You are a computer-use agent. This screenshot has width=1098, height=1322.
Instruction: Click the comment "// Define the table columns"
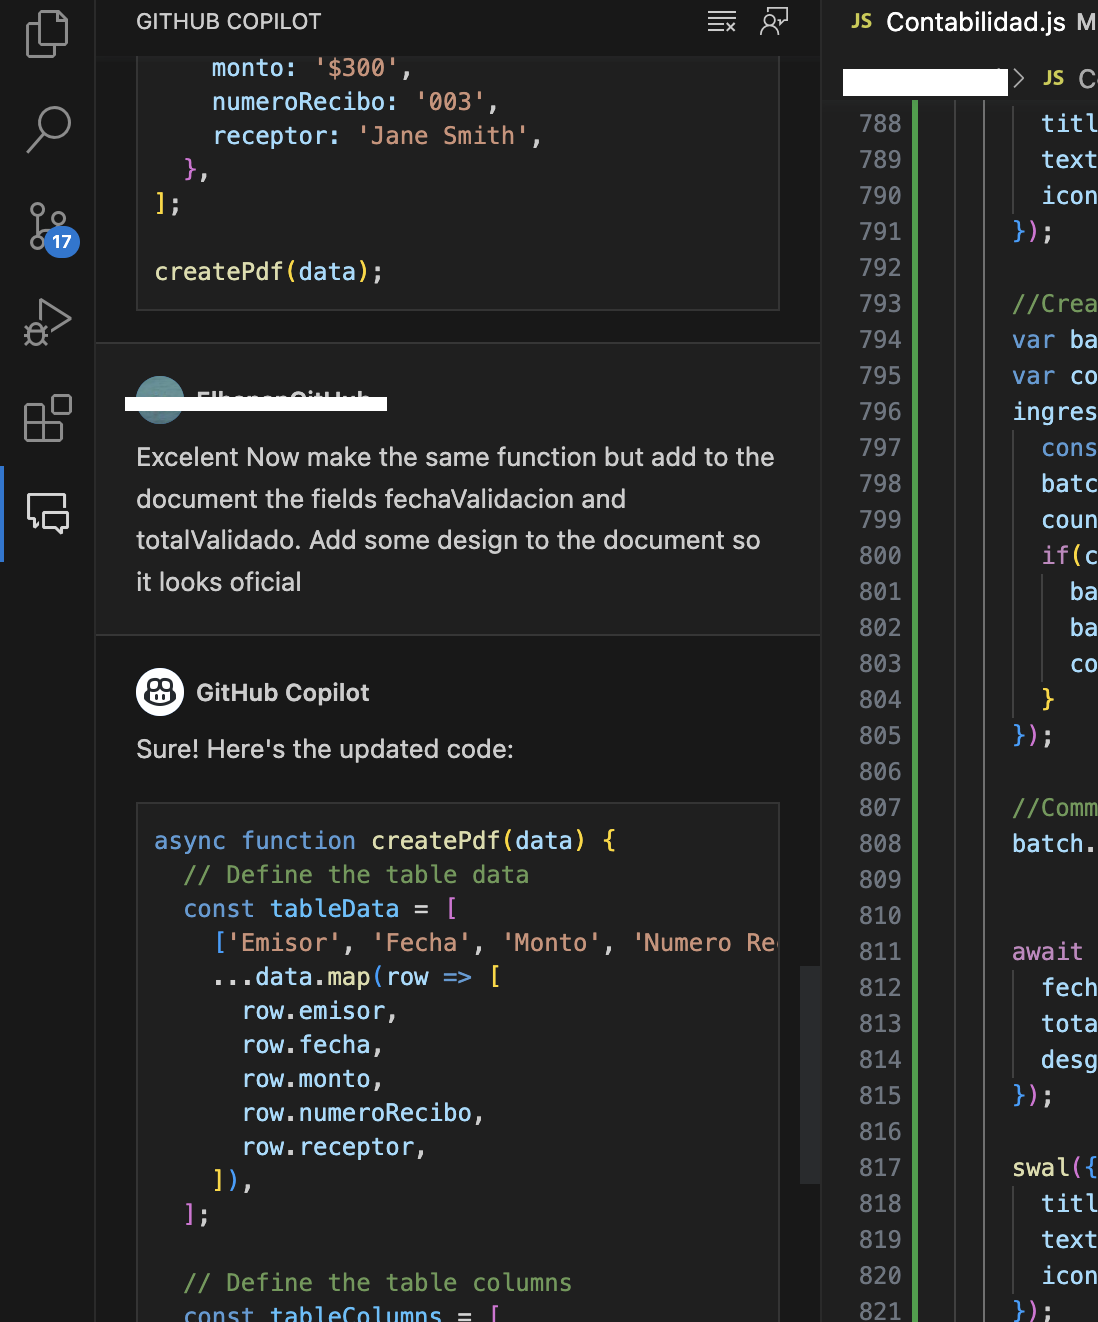point(378,1282)
